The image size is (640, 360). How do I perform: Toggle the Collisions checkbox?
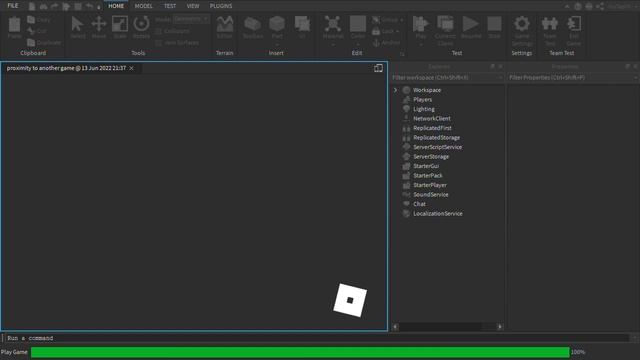coord(158,31)
